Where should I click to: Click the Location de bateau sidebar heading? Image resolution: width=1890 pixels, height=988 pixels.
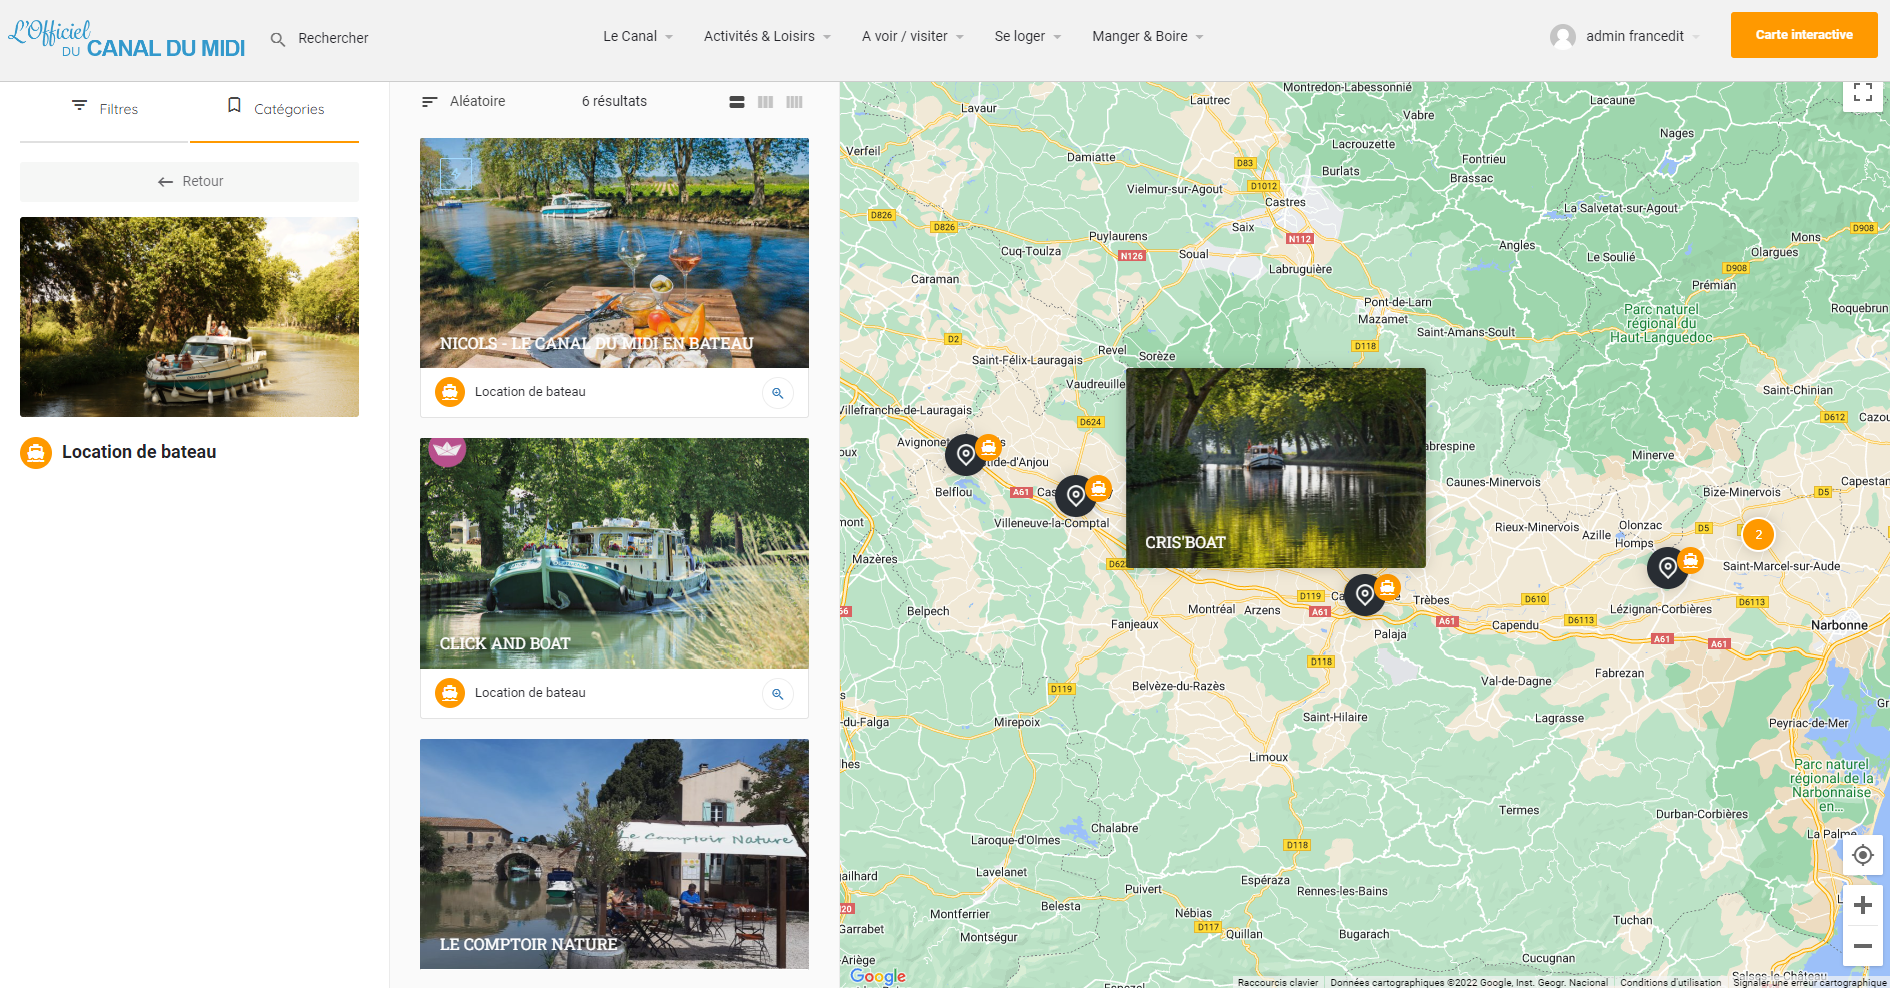coord(139,452)
